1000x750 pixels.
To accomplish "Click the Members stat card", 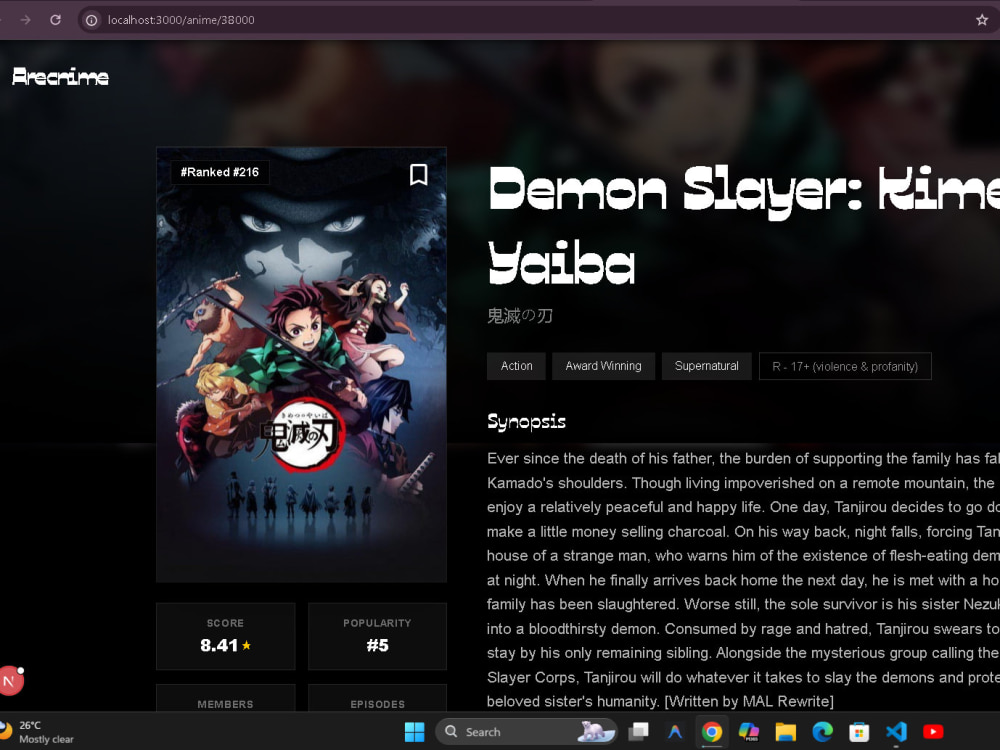I will 226,698.
